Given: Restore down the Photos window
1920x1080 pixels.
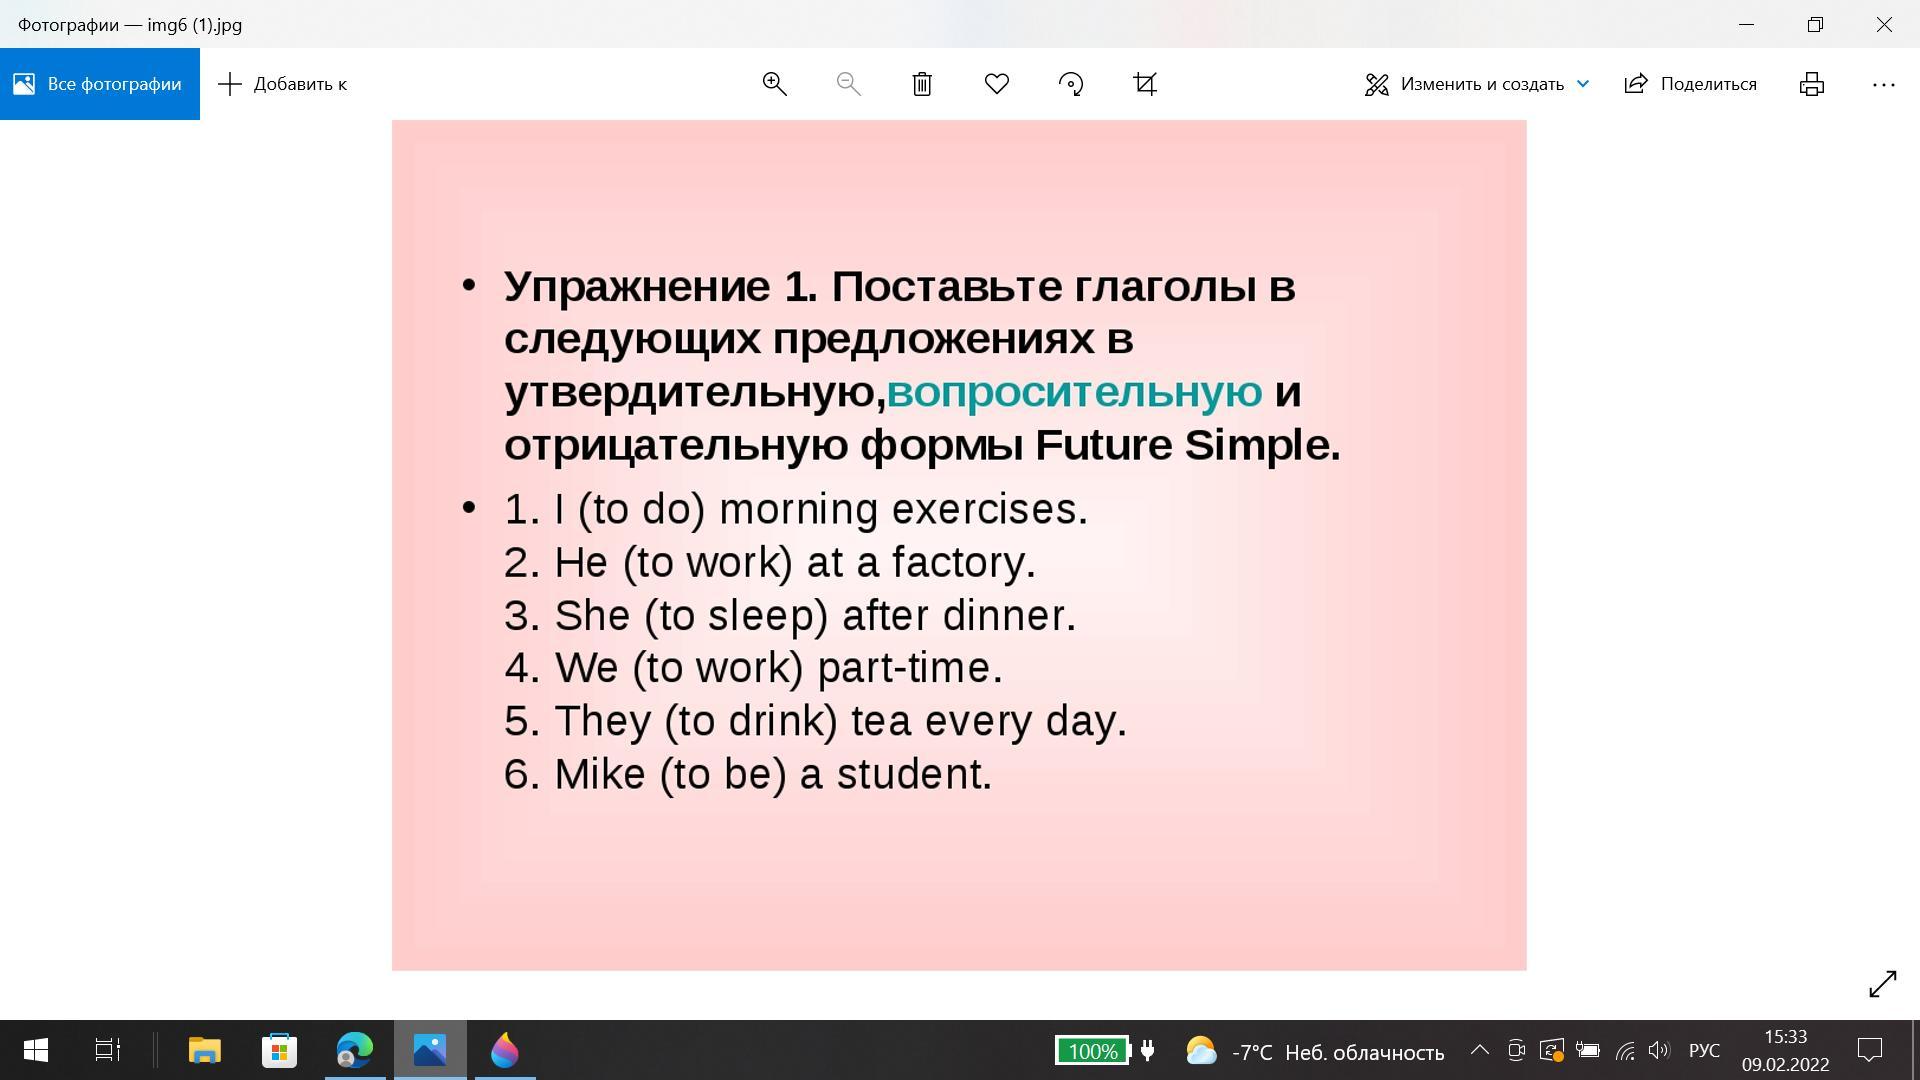Looking at the screenshot, I should (x=1815, y=24).
